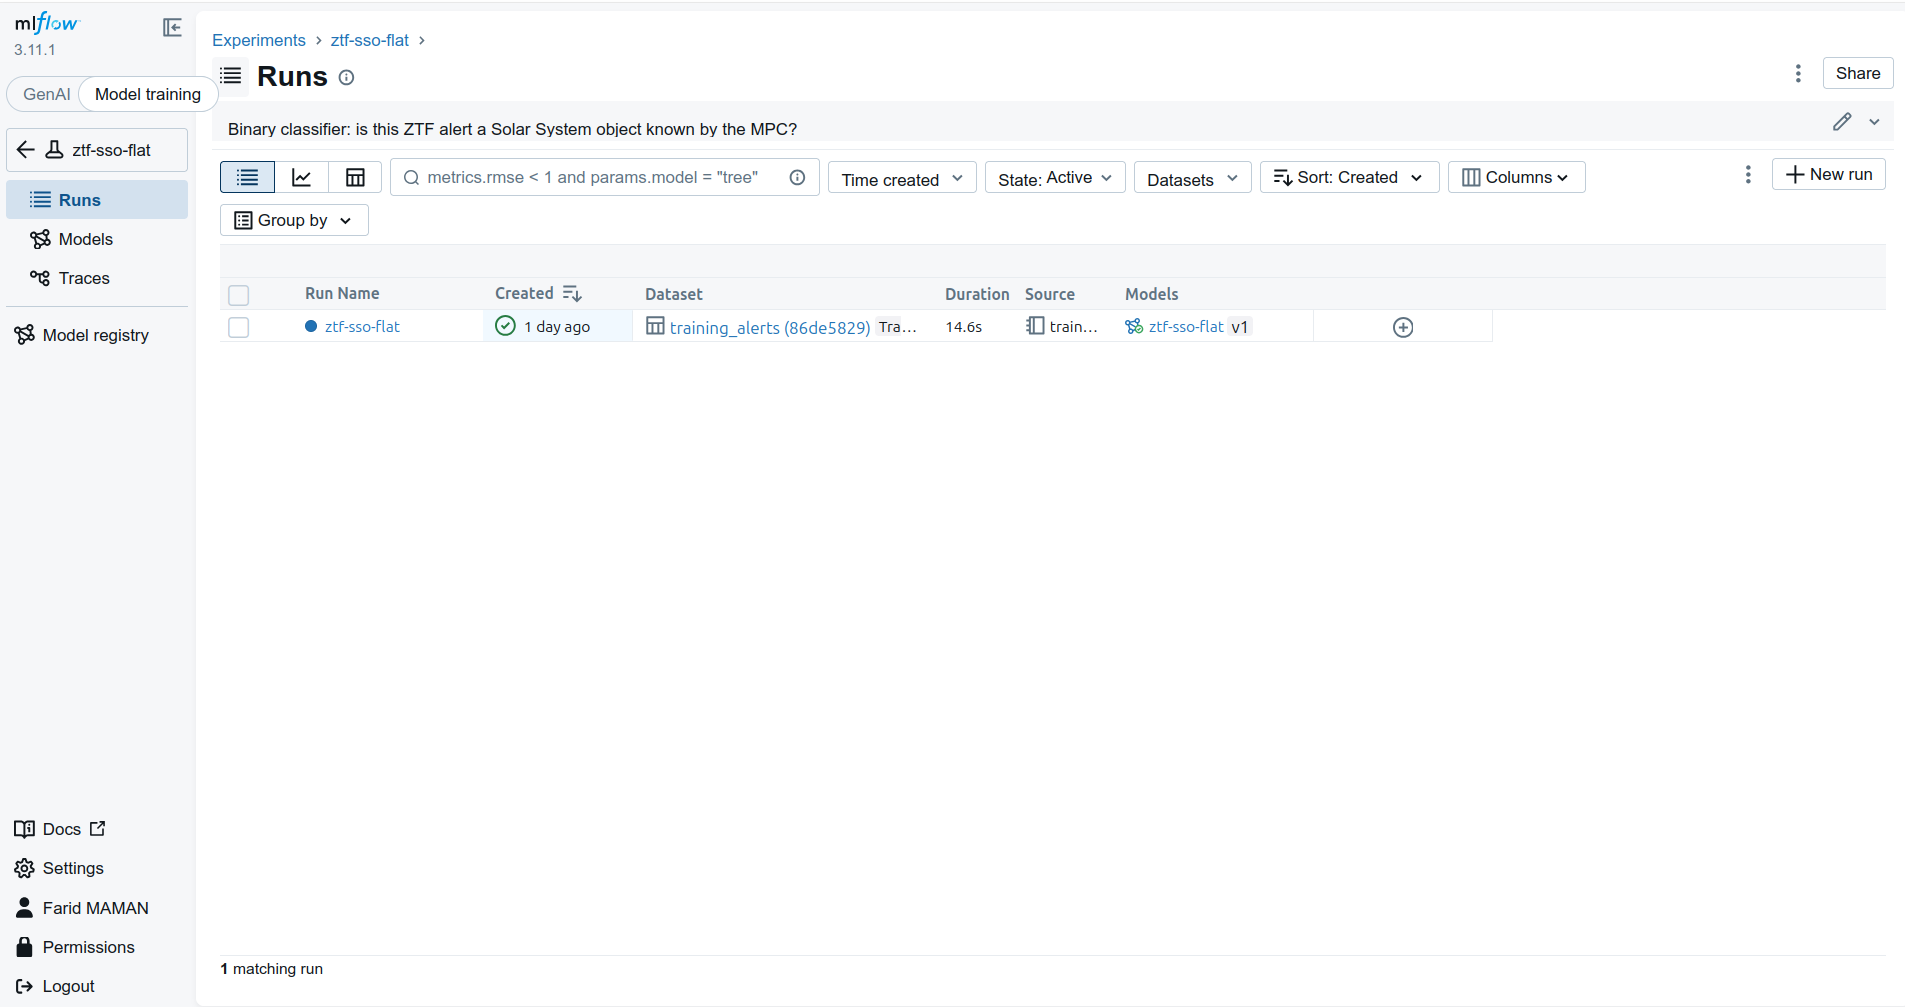Expand the Datasets filter dropdown
This screenshot has height=1007, width=1905.
pyautogui.click(x=1192, y=178)
